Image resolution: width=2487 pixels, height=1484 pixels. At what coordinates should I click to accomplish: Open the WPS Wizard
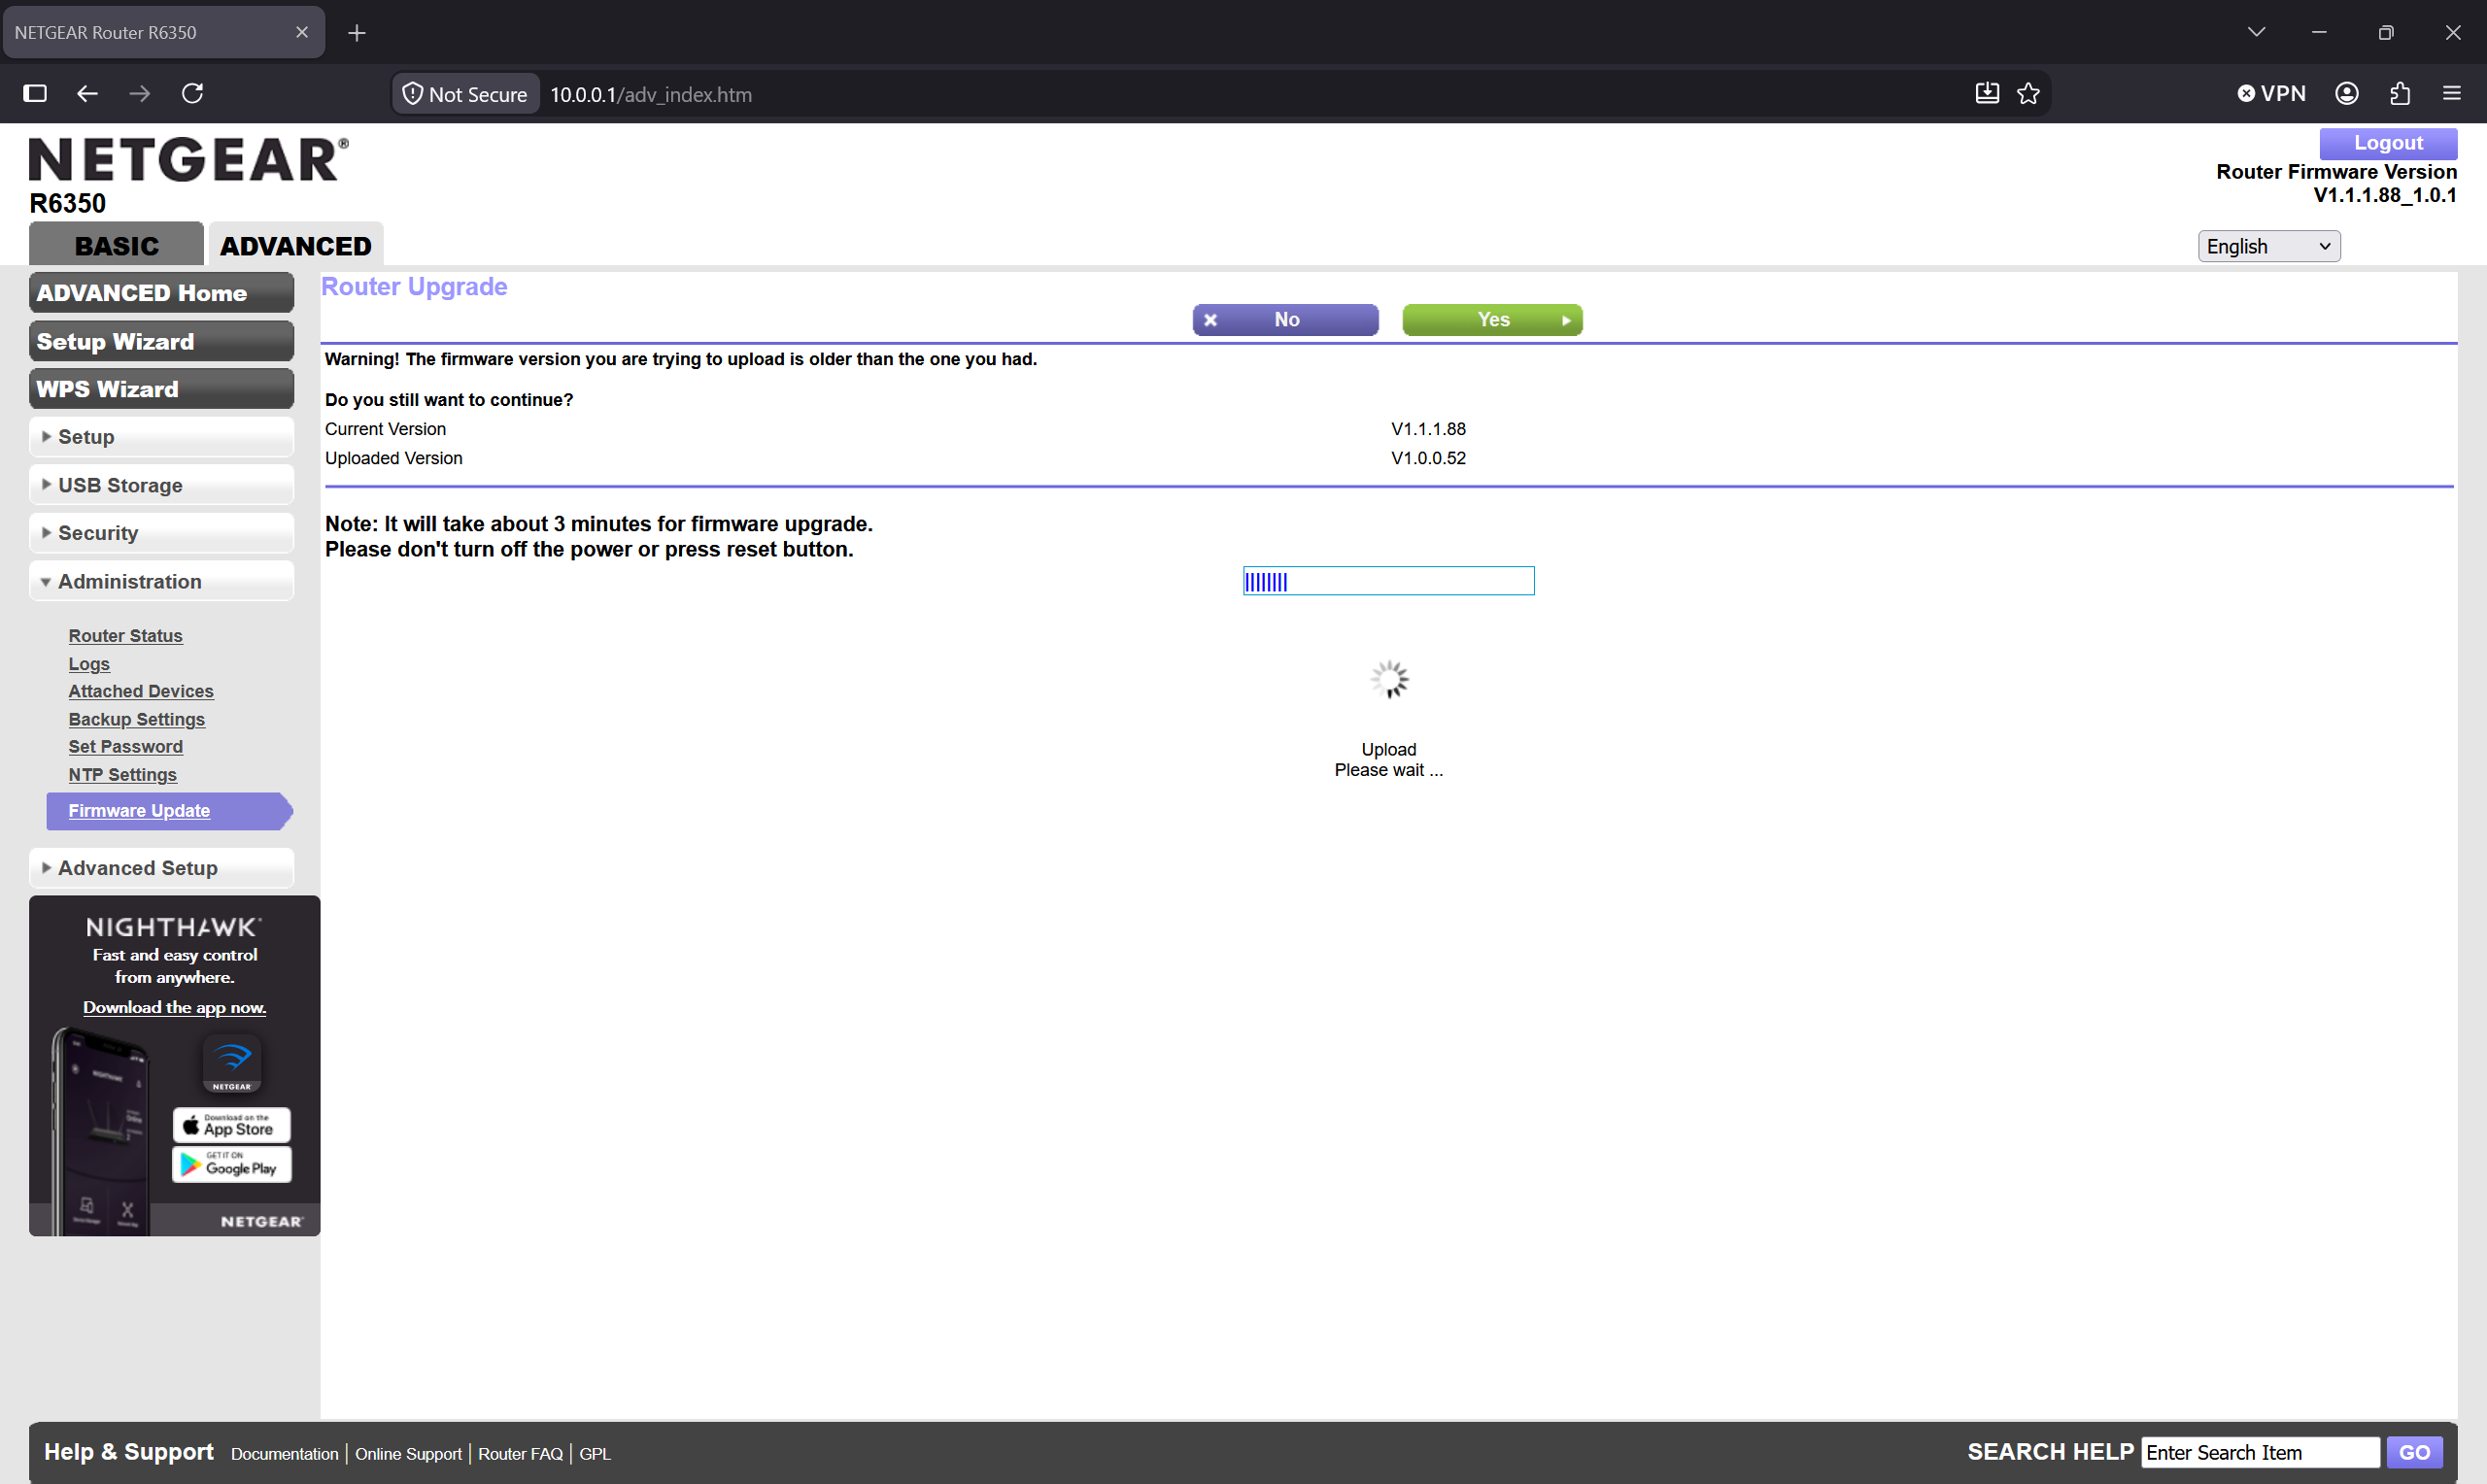161,389
